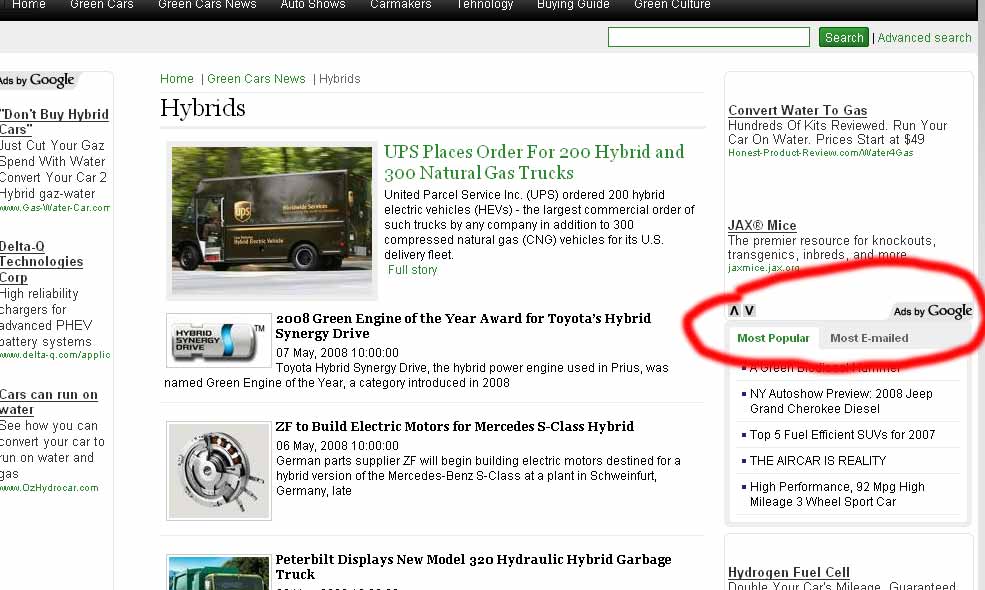The image size is (985, 590).
Task: Open the Tehnology menu item
Action: tap(484, 5)
